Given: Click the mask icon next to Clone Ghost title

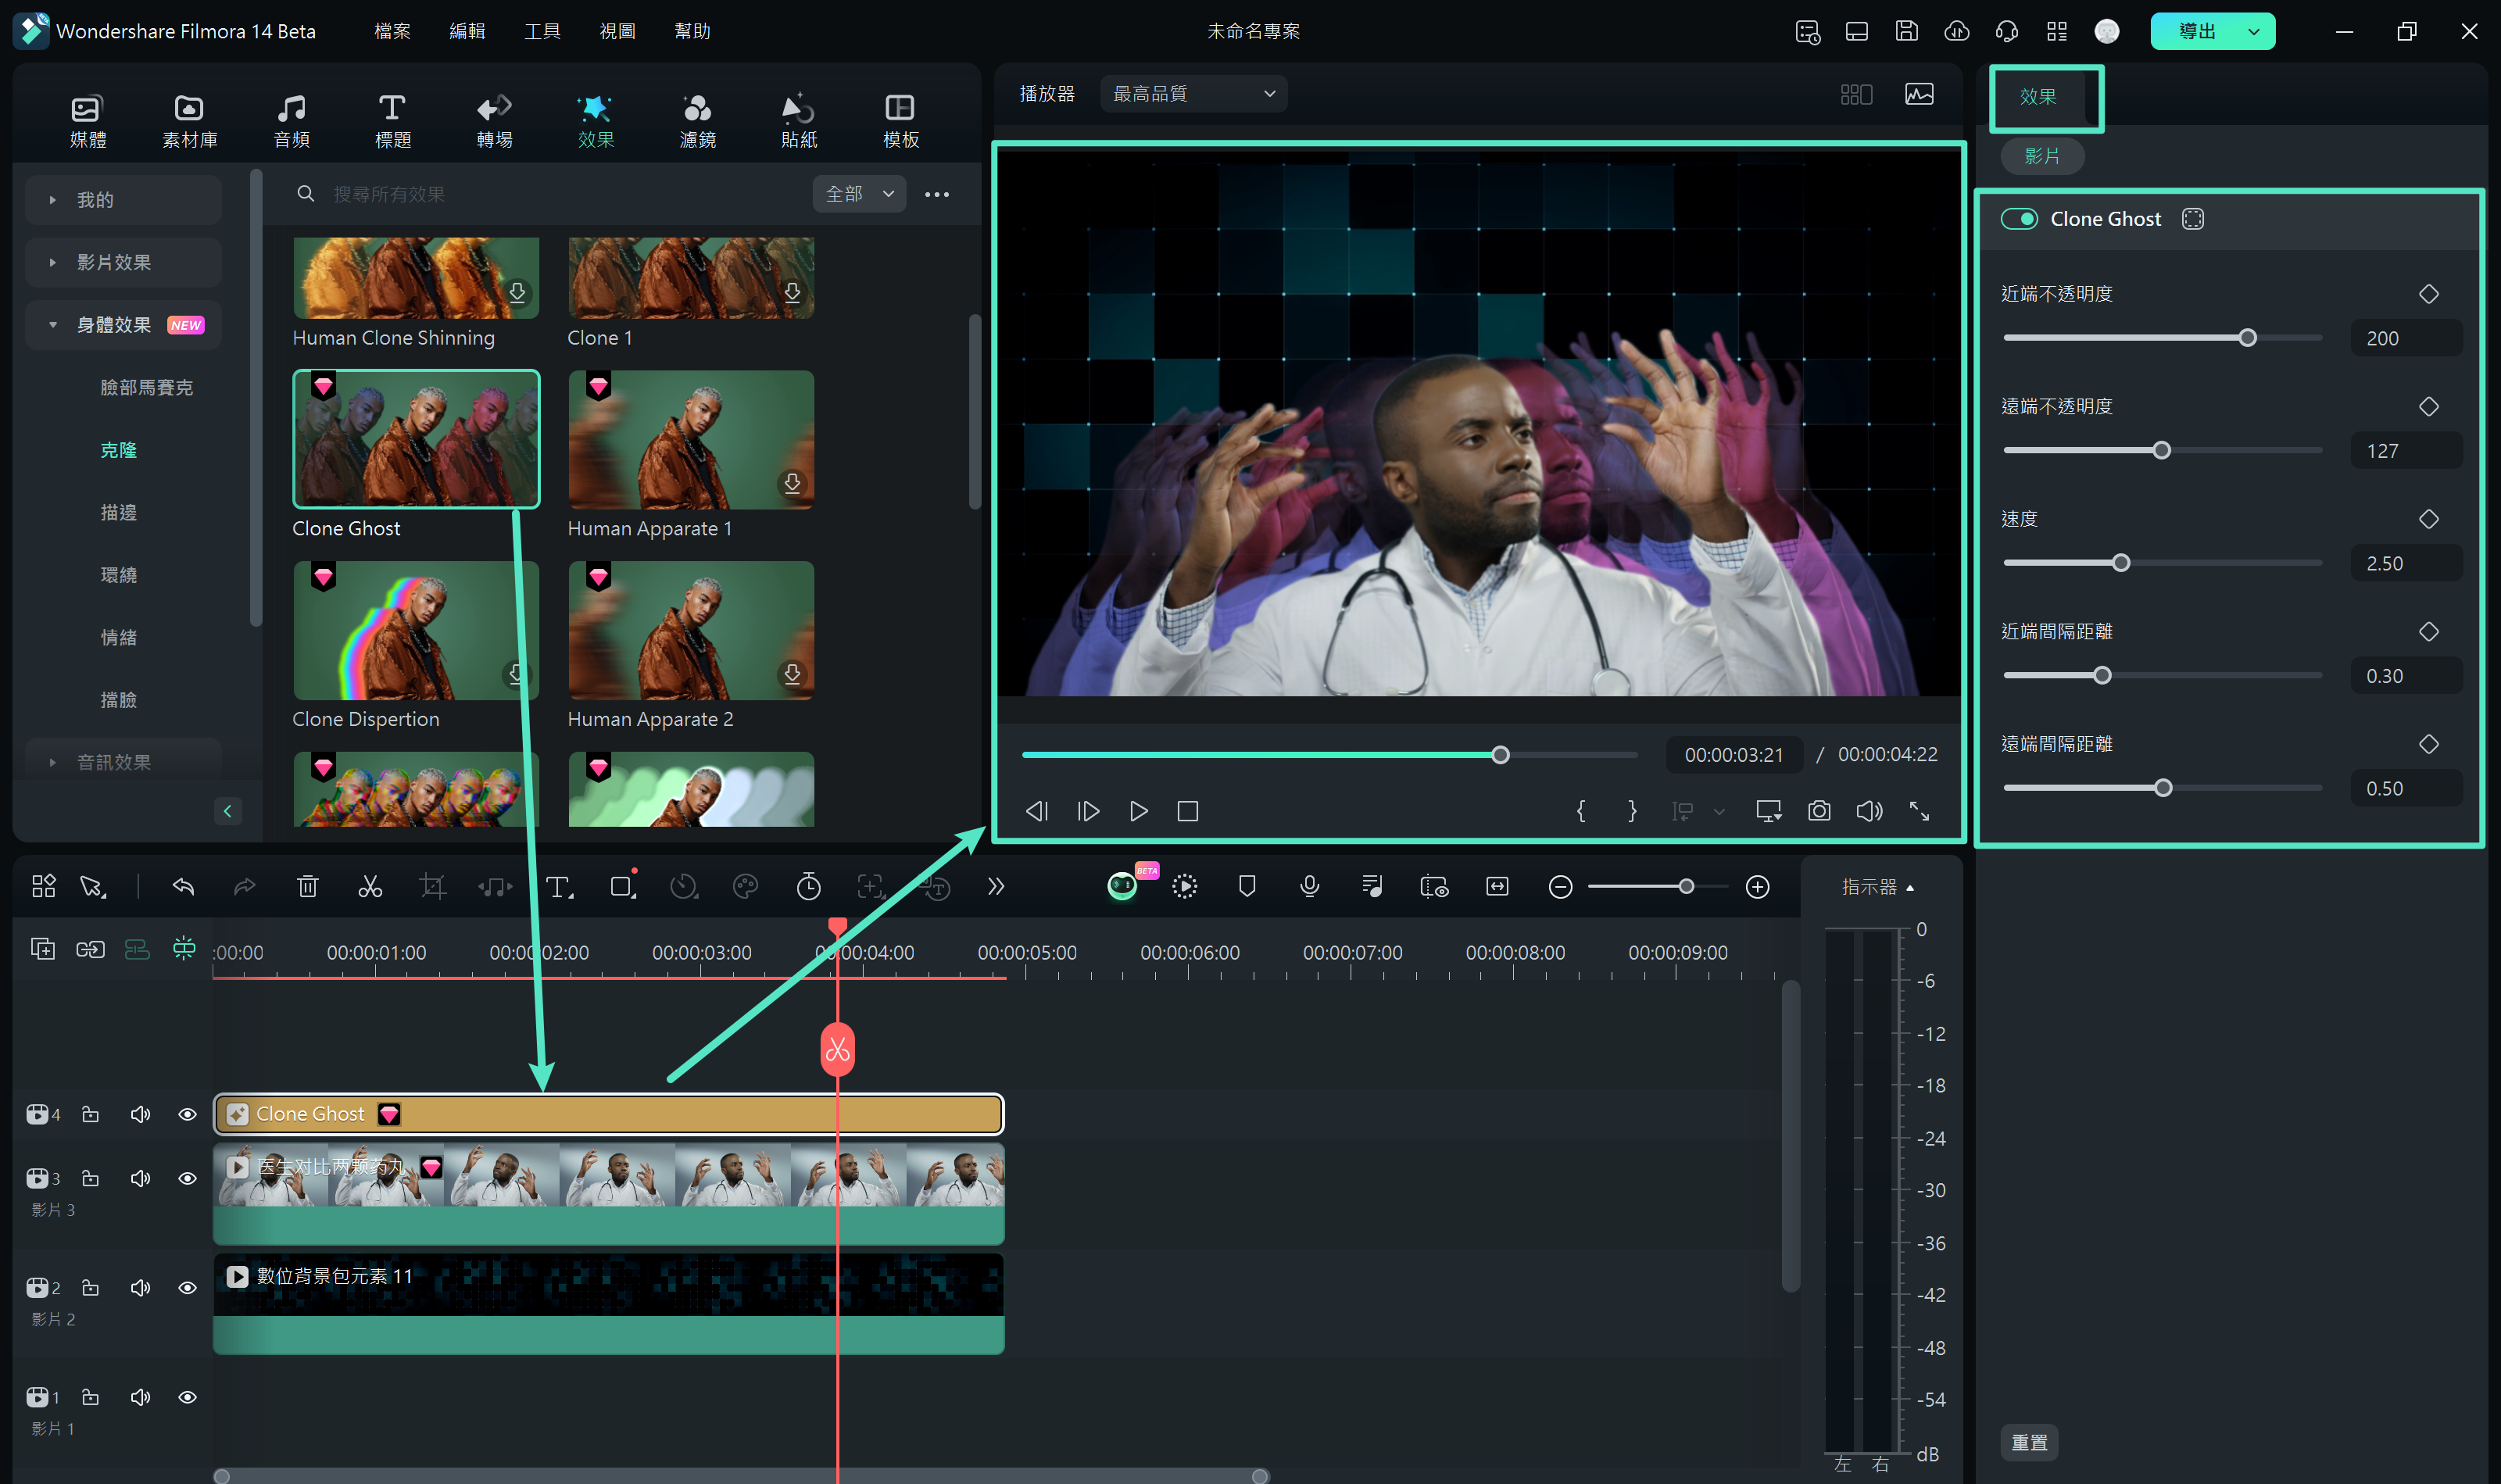Looking at the screenshot, I should click(x=2193, y=219).
